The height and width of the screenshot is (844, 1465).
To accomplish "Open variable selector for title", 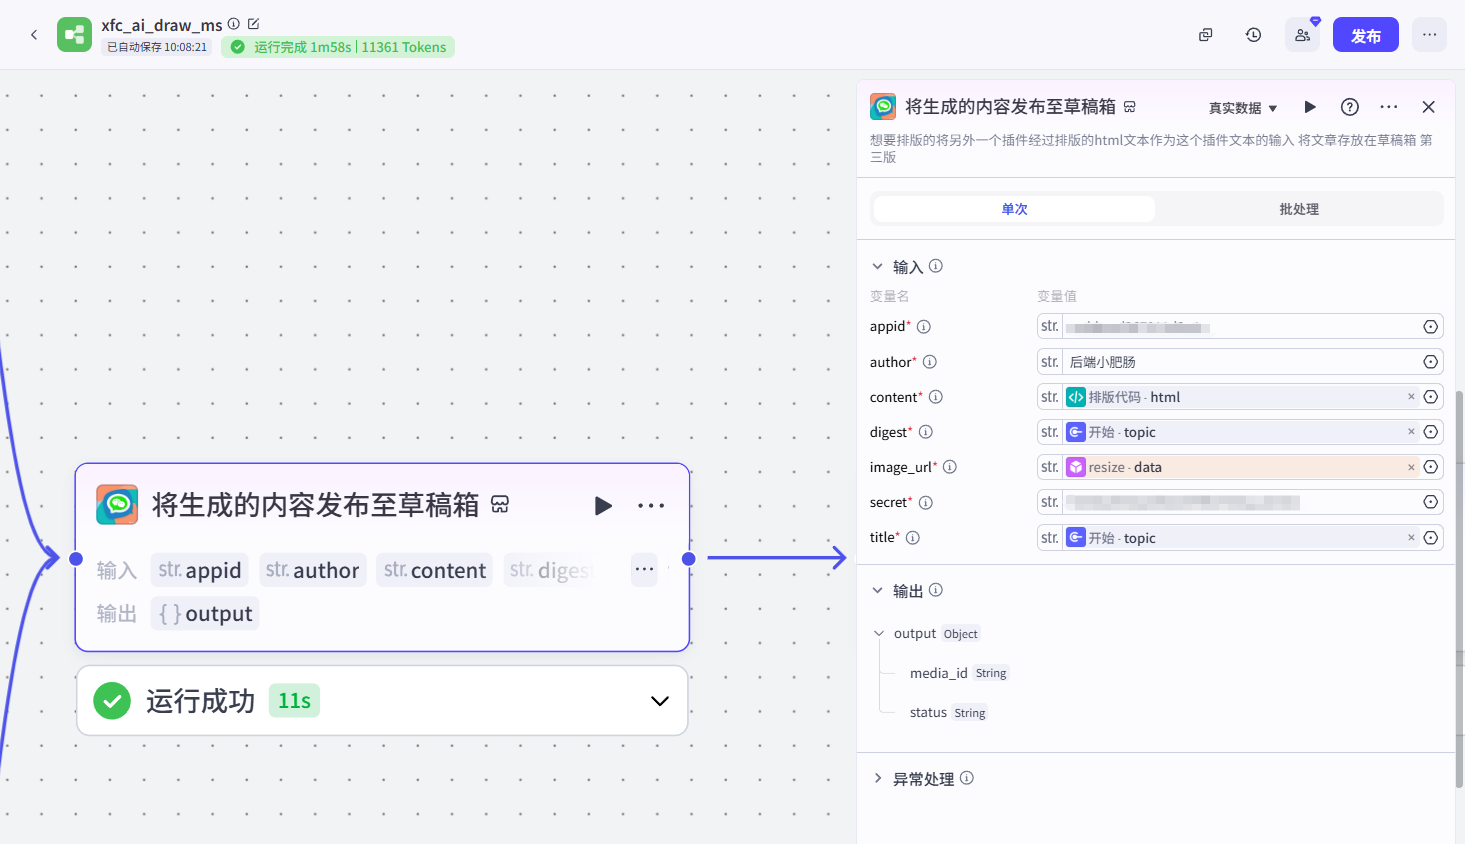I will 1431,538.
